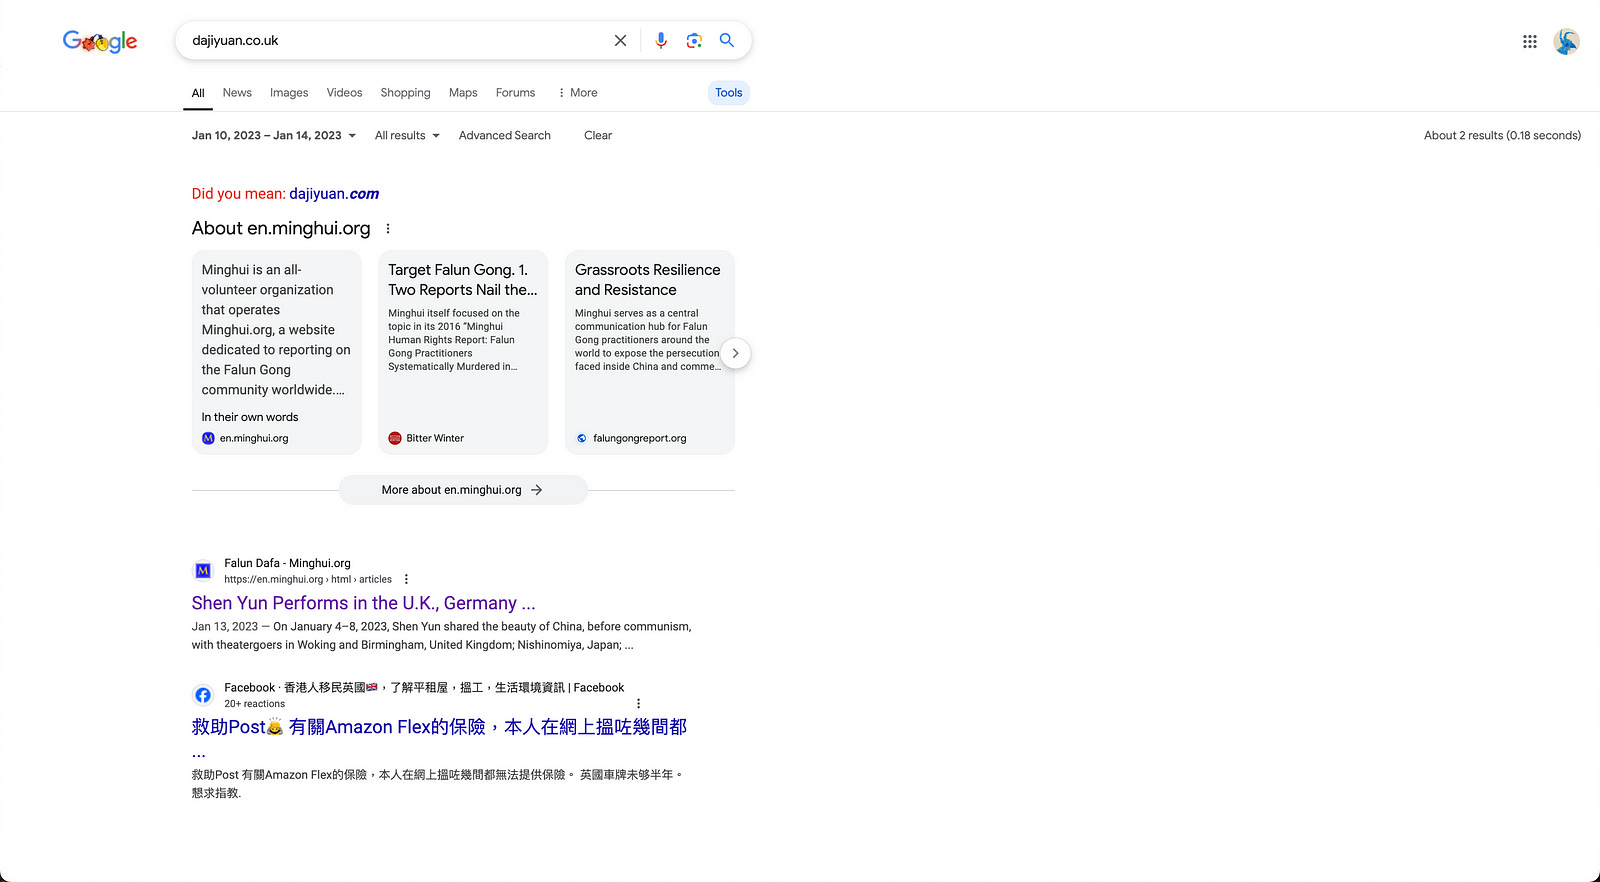Switch to the Maps tab
The width and height of the screenshot is (1600, 882).
463,93
